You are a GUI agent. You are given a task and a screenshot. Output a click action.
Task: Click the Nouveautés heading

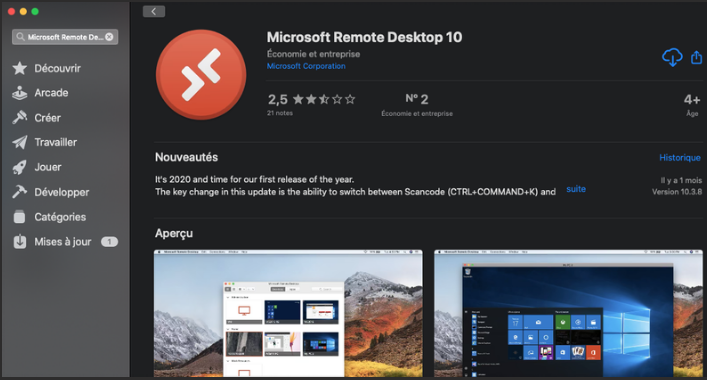tap(186, 157)
